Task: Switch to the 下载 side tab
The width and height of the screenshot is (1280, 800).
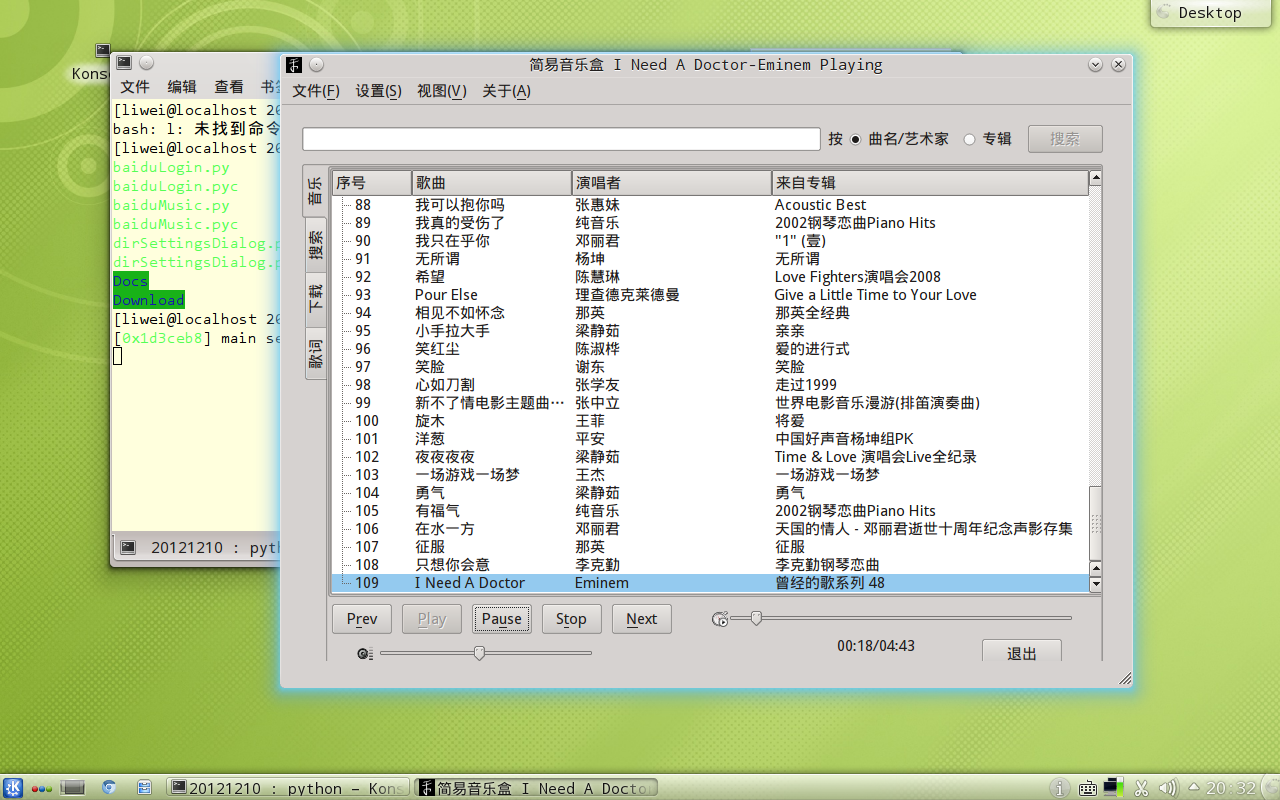Action: [316, 299]
